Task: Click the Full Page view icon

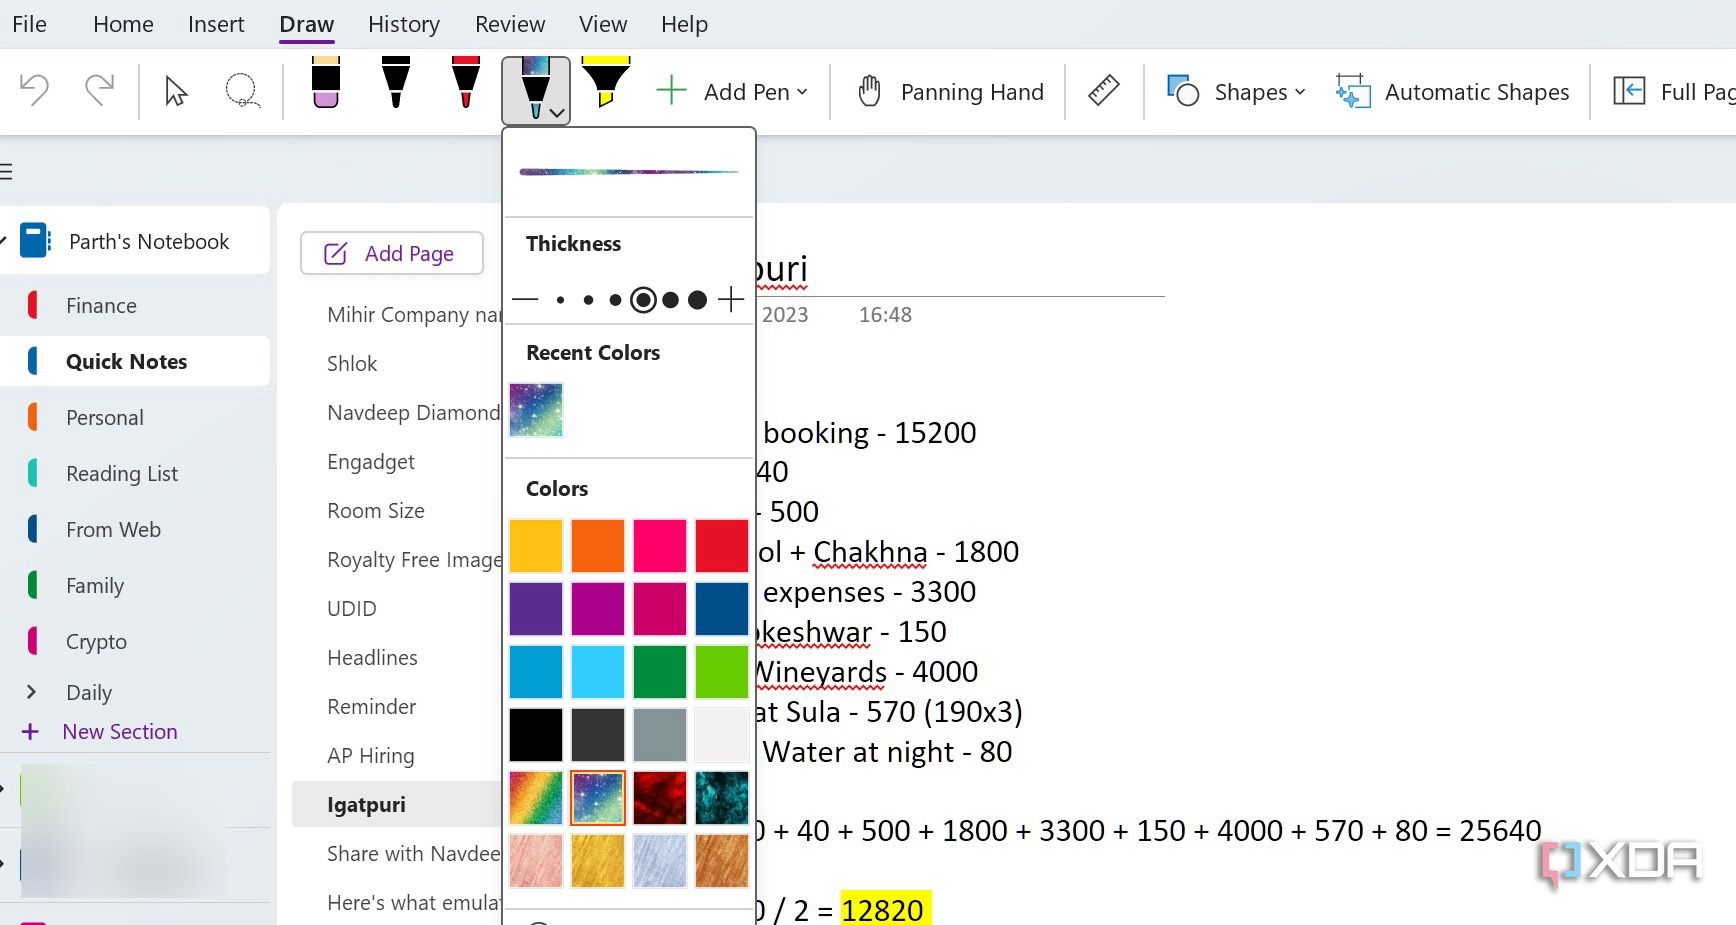Action: click(x=1630, y=91)
